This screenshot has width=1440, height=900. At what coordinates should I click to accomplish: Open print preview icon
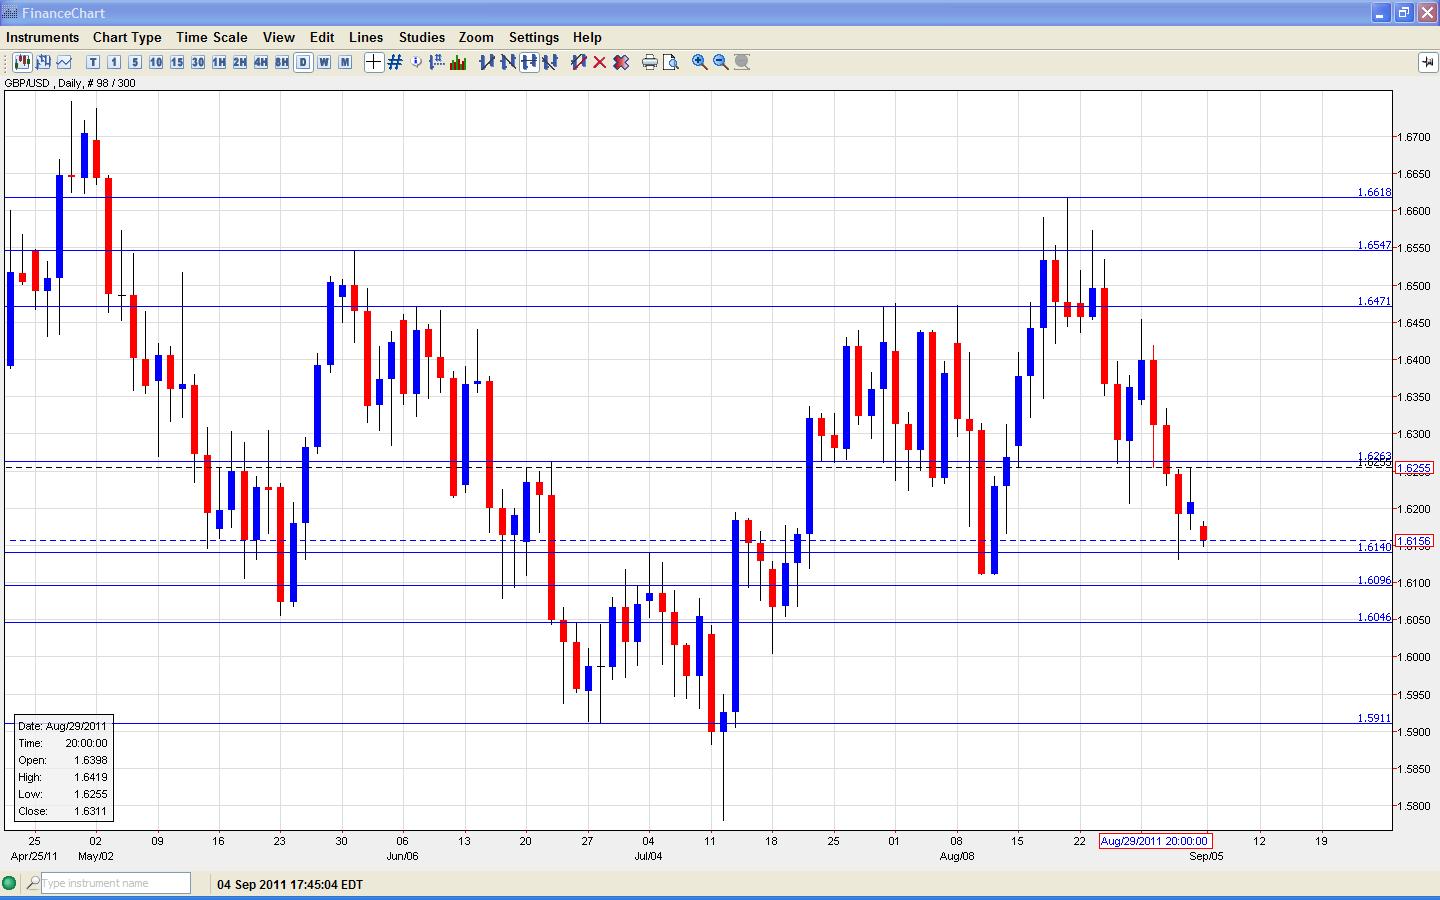[671, 62]
